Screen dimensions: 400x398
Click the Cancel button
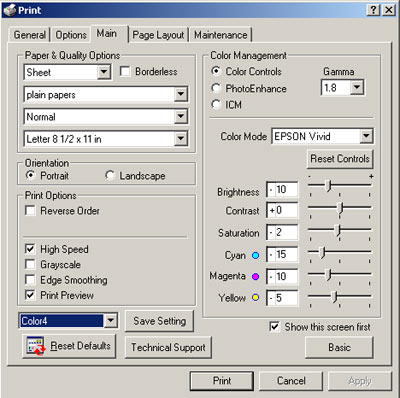(x=291, y=381)
